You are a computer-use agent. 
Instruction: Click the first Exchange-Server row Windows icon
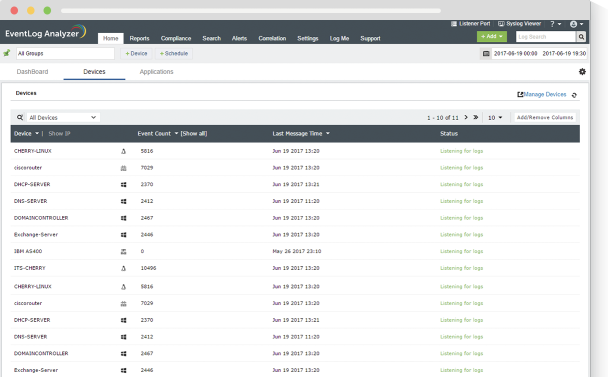123,235
